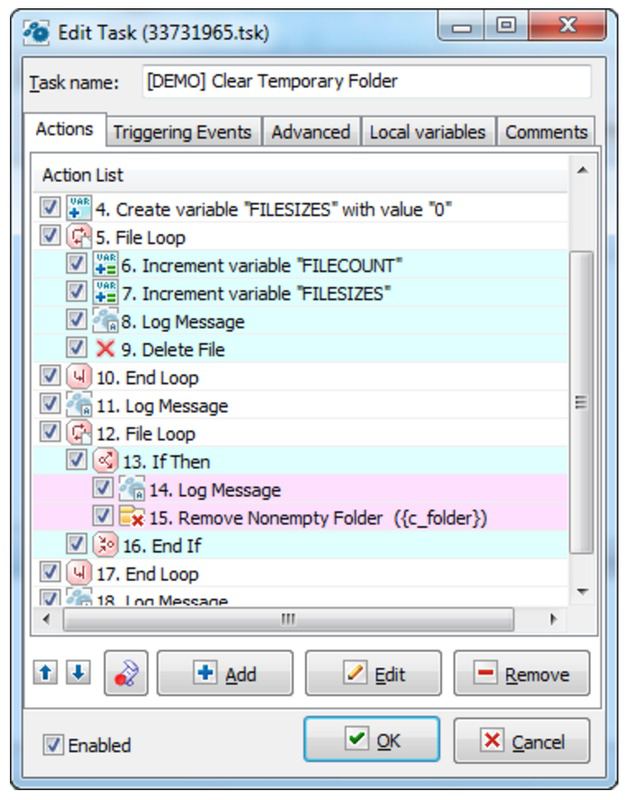Viewport: 630px width, 800px height.
Task: Uncheck the Enabled task checkbox
Action: click(53, 745)
